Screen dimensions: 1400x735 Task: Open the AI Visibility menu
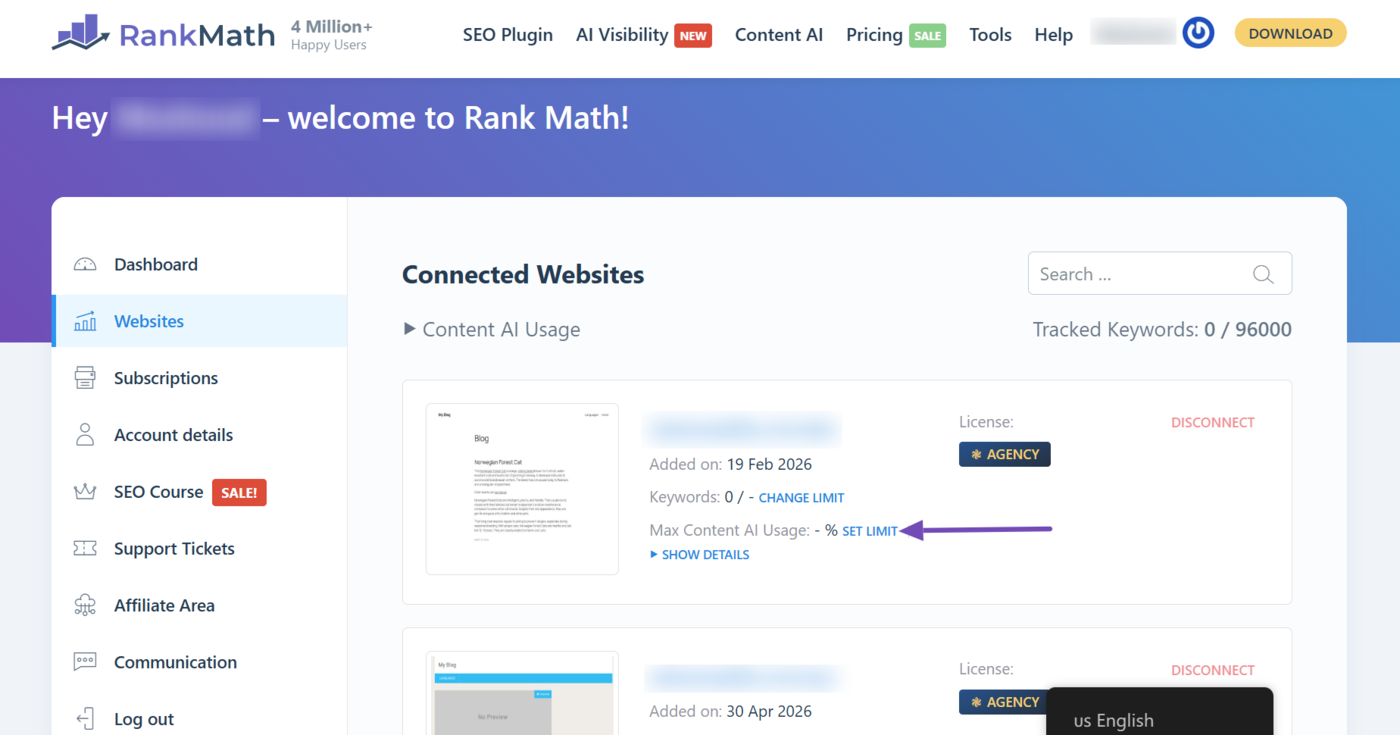pyautogui.click(x=622, y=35)
